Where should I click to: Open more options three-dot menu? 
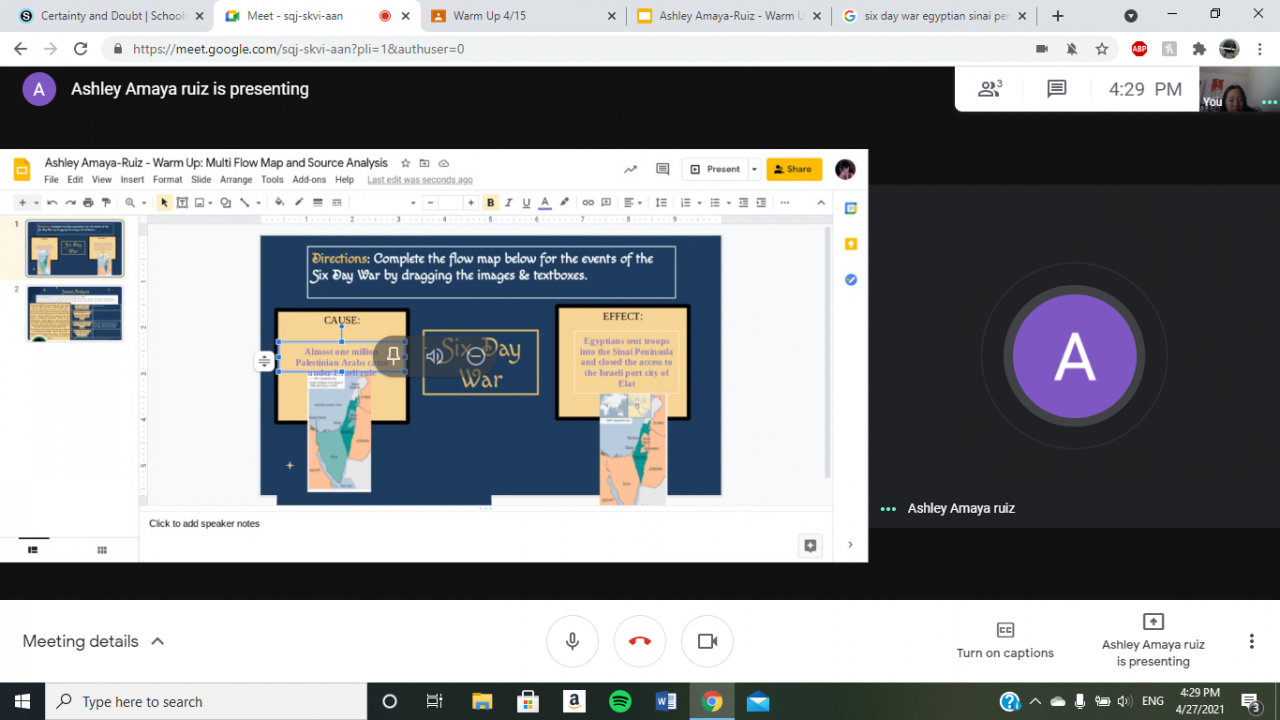coord(1251,641)
